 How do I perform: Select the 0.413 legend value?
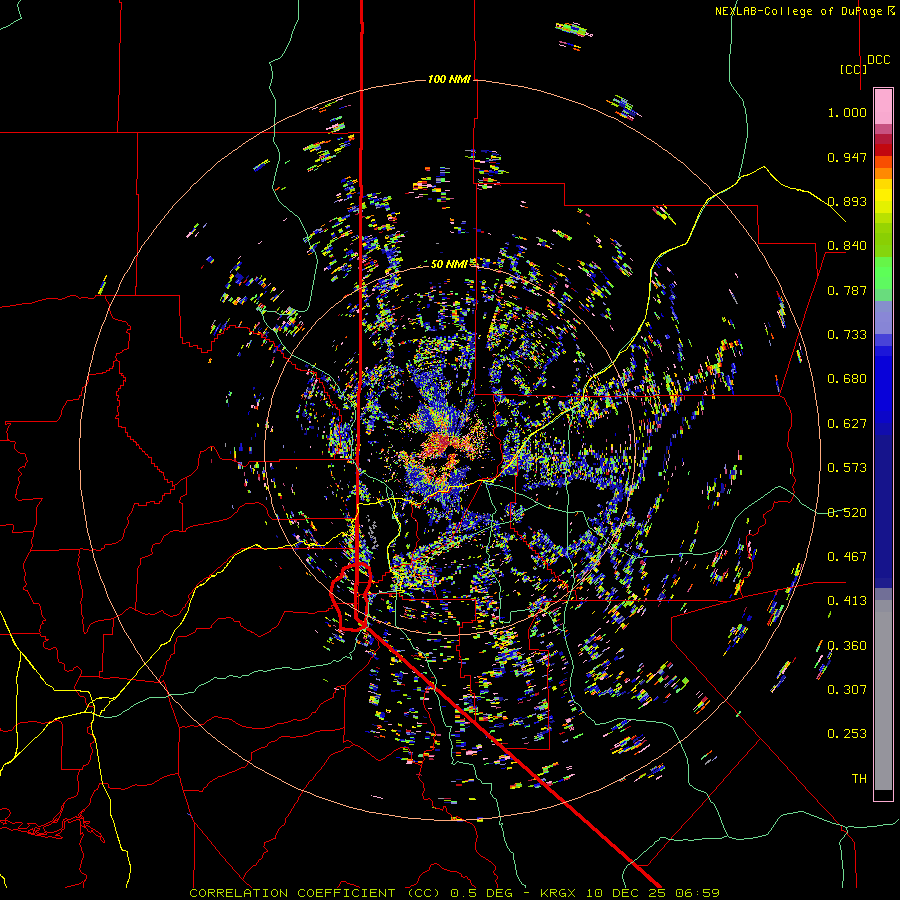[x=847, y=601]
